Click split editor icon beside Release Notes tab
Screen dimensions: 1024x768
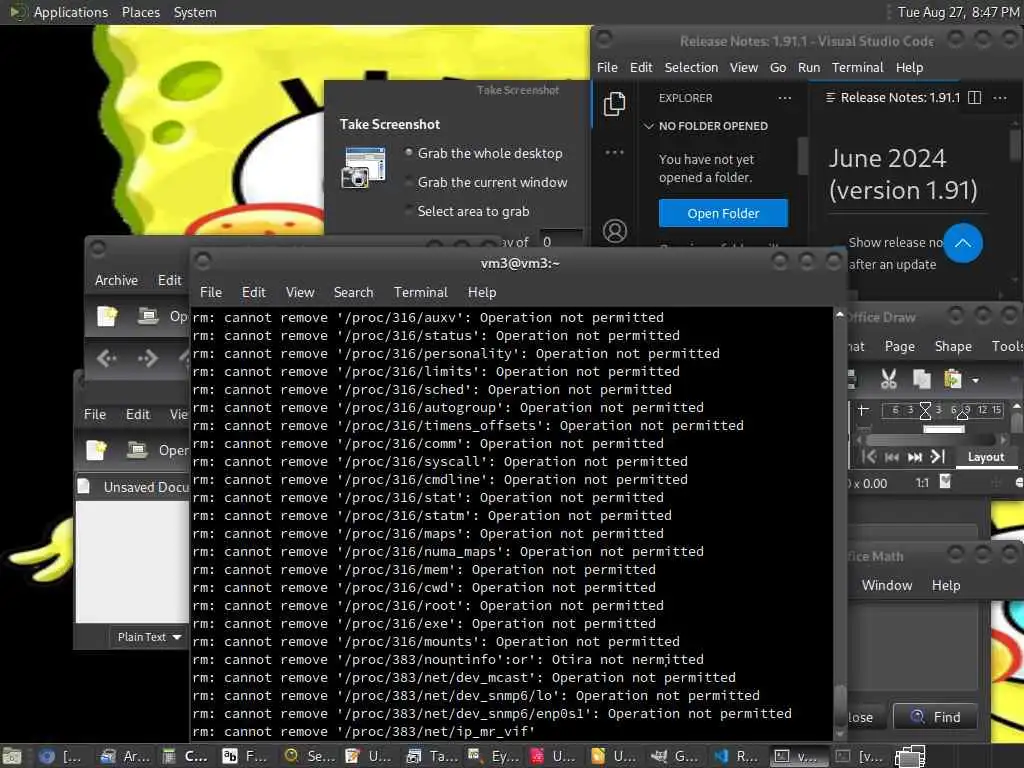pyautogui.click(x=974, y=98)
